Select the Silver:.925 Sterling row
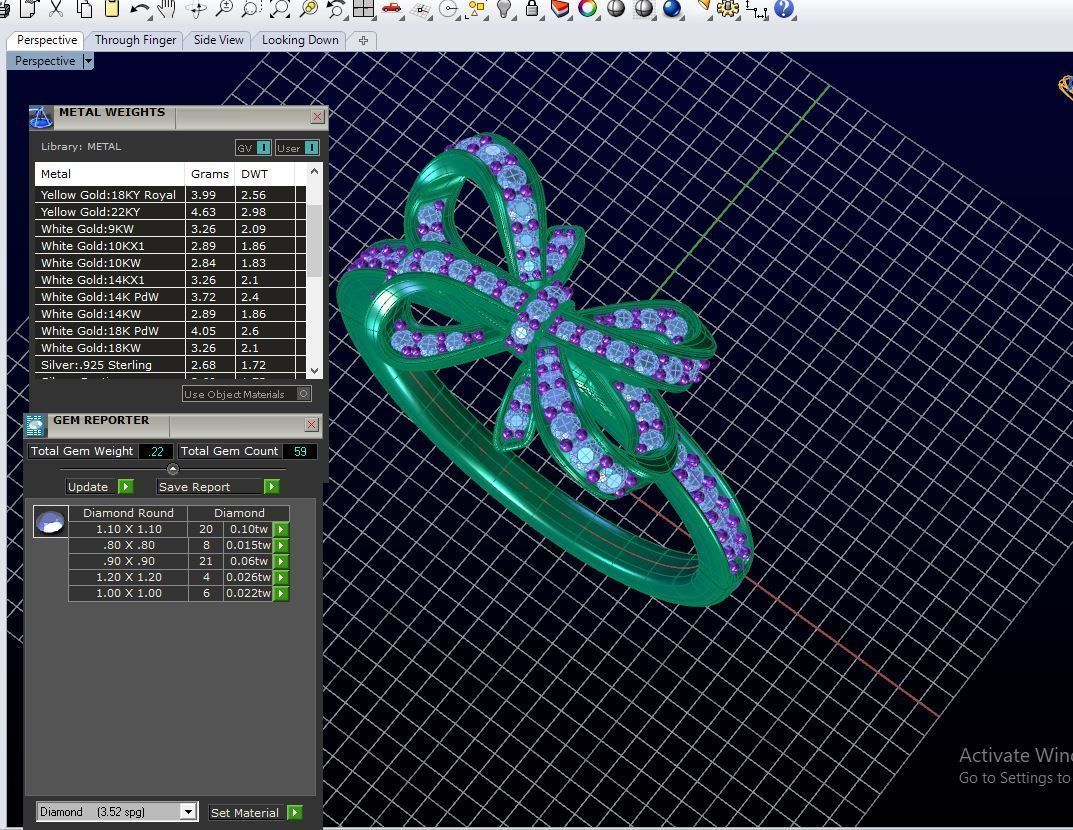Screen dimensions: 1073x830 point(170,365)
